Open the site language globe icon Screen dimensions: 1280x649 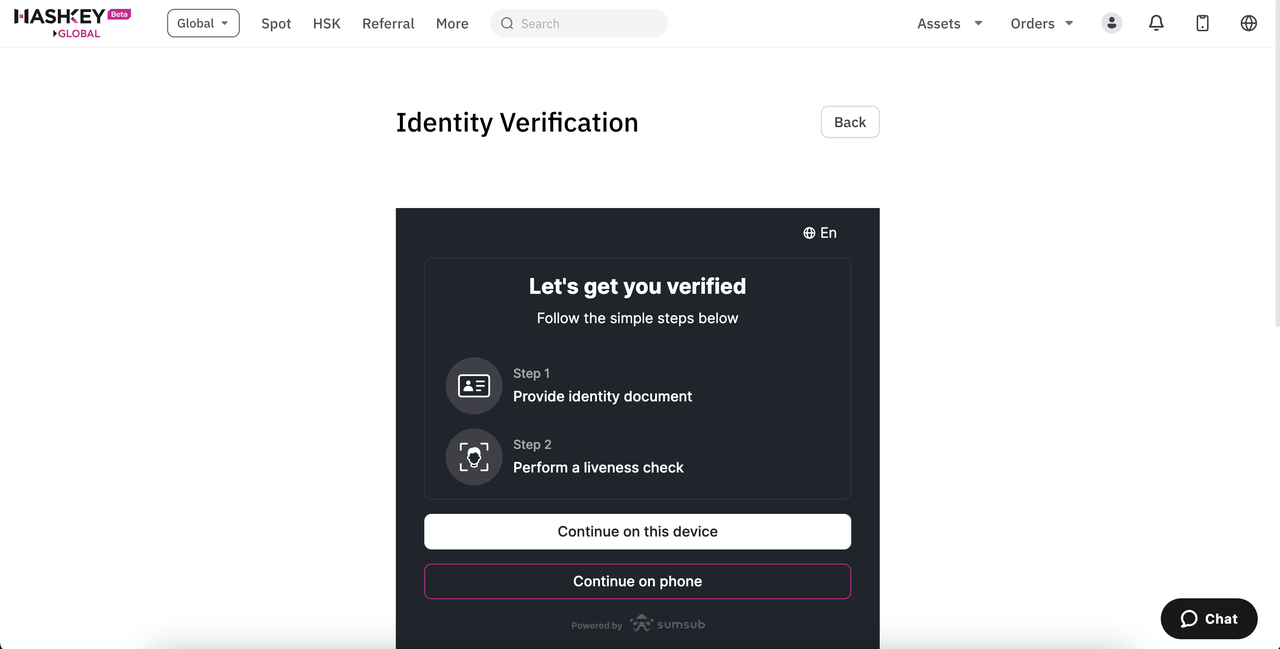click(1248, 23)
